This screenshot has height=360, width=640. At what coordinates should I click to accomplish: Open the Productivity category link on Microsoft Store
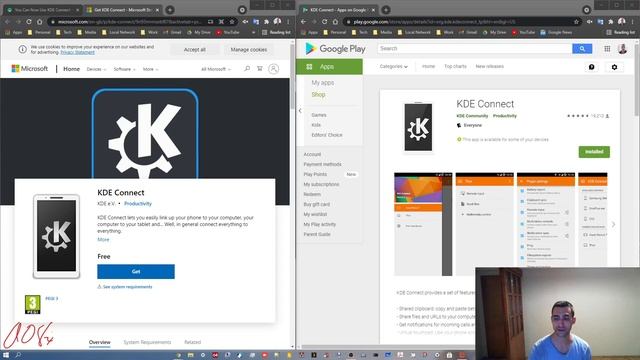138,204
